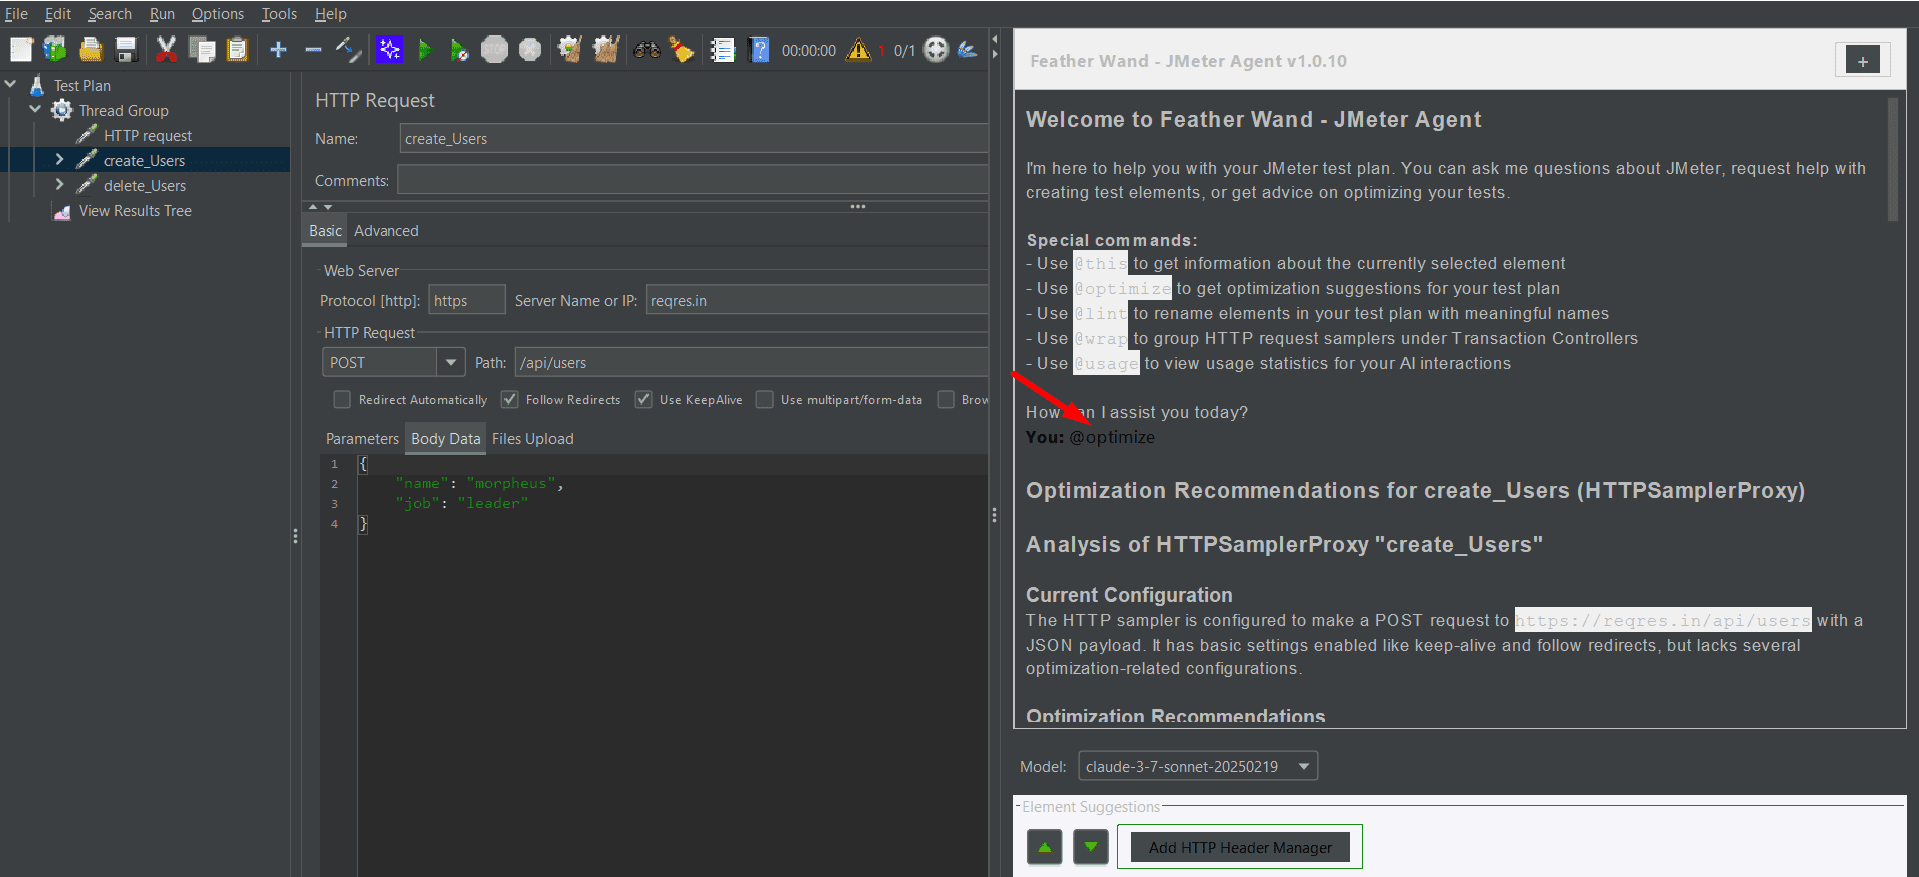Click the Save floppy disk icon
Screen dimensions: 1919x877
pos(126,49)
